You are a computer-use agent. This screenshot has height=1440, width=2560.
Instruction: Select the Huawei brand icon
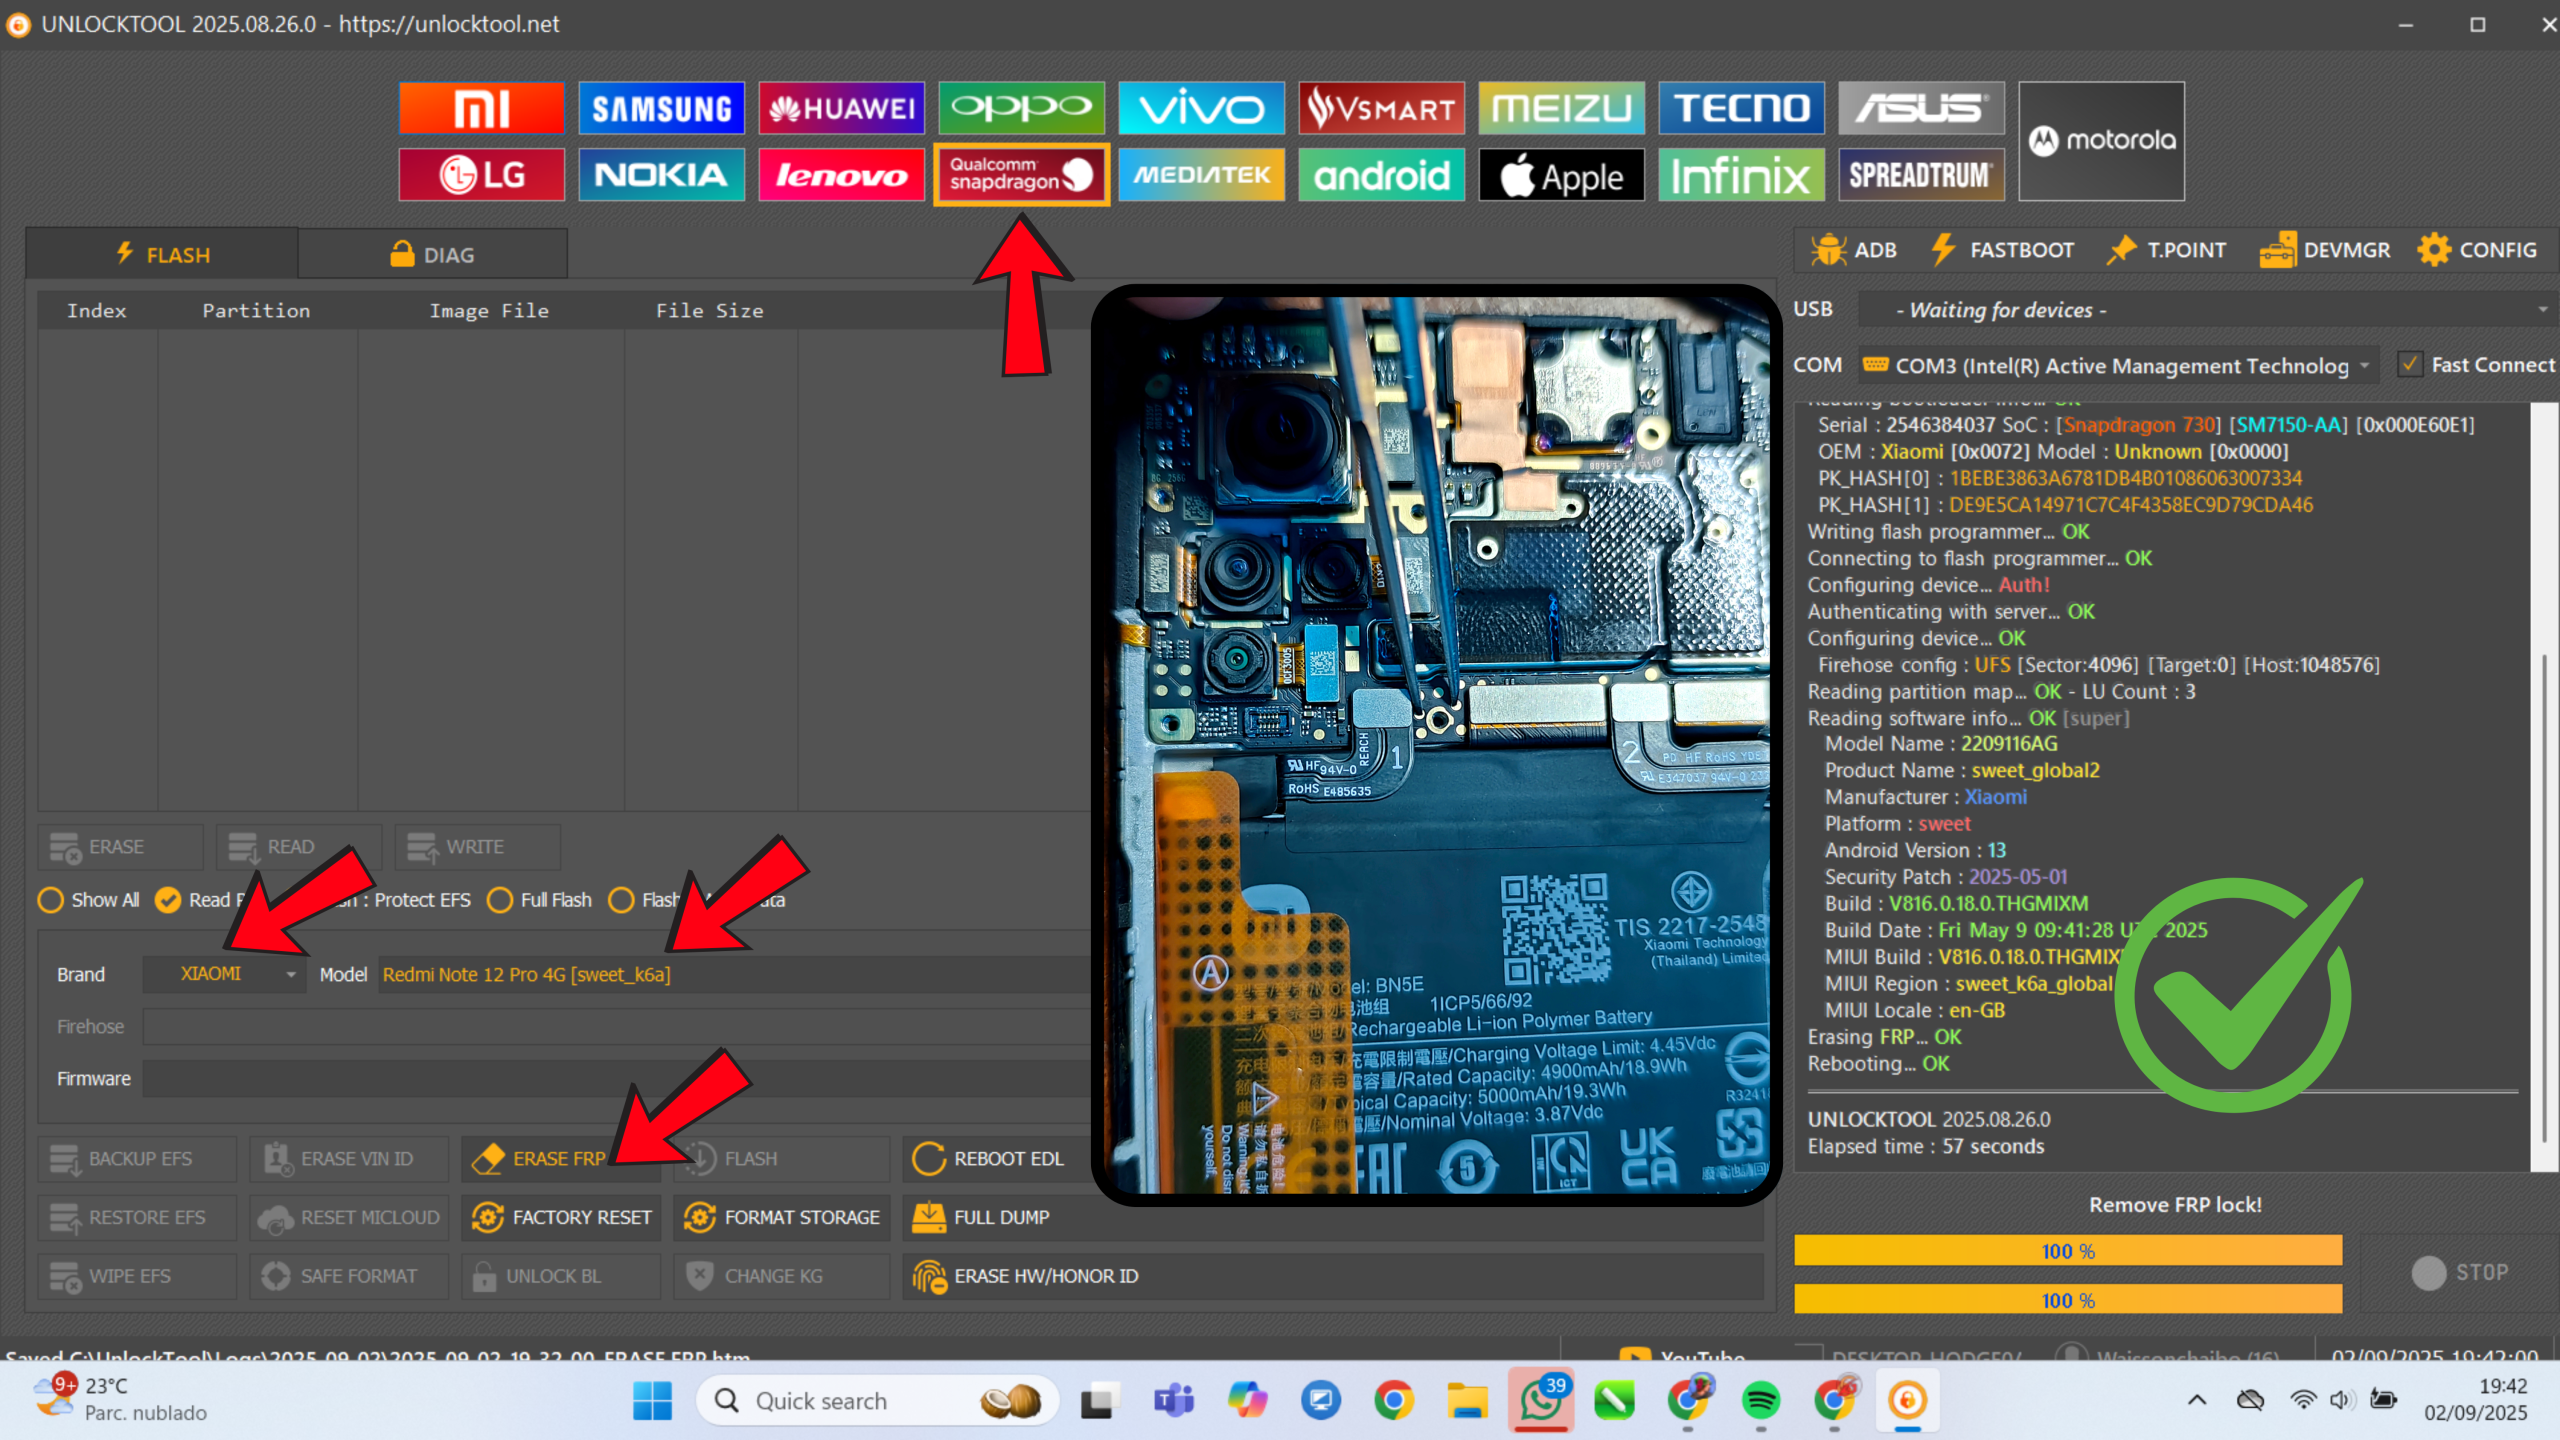click(x=841, y=108)
